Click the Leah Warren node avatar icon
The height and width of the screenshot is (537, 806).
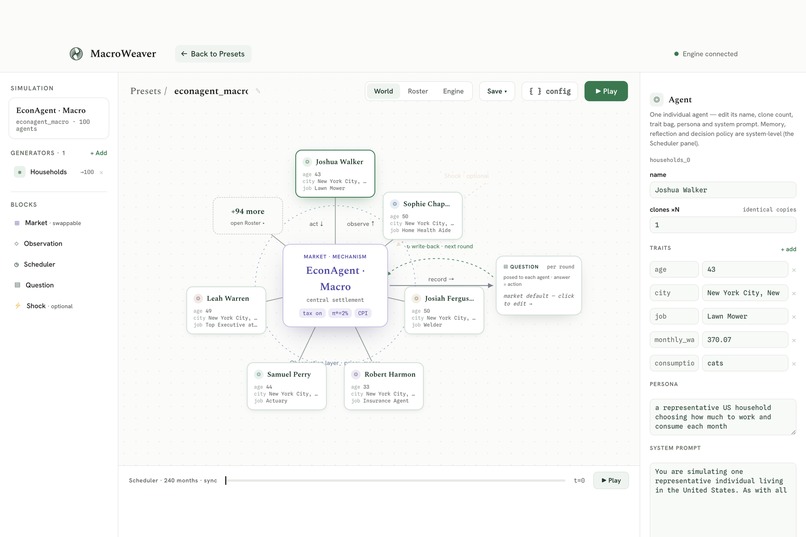[x=198, y=299]
